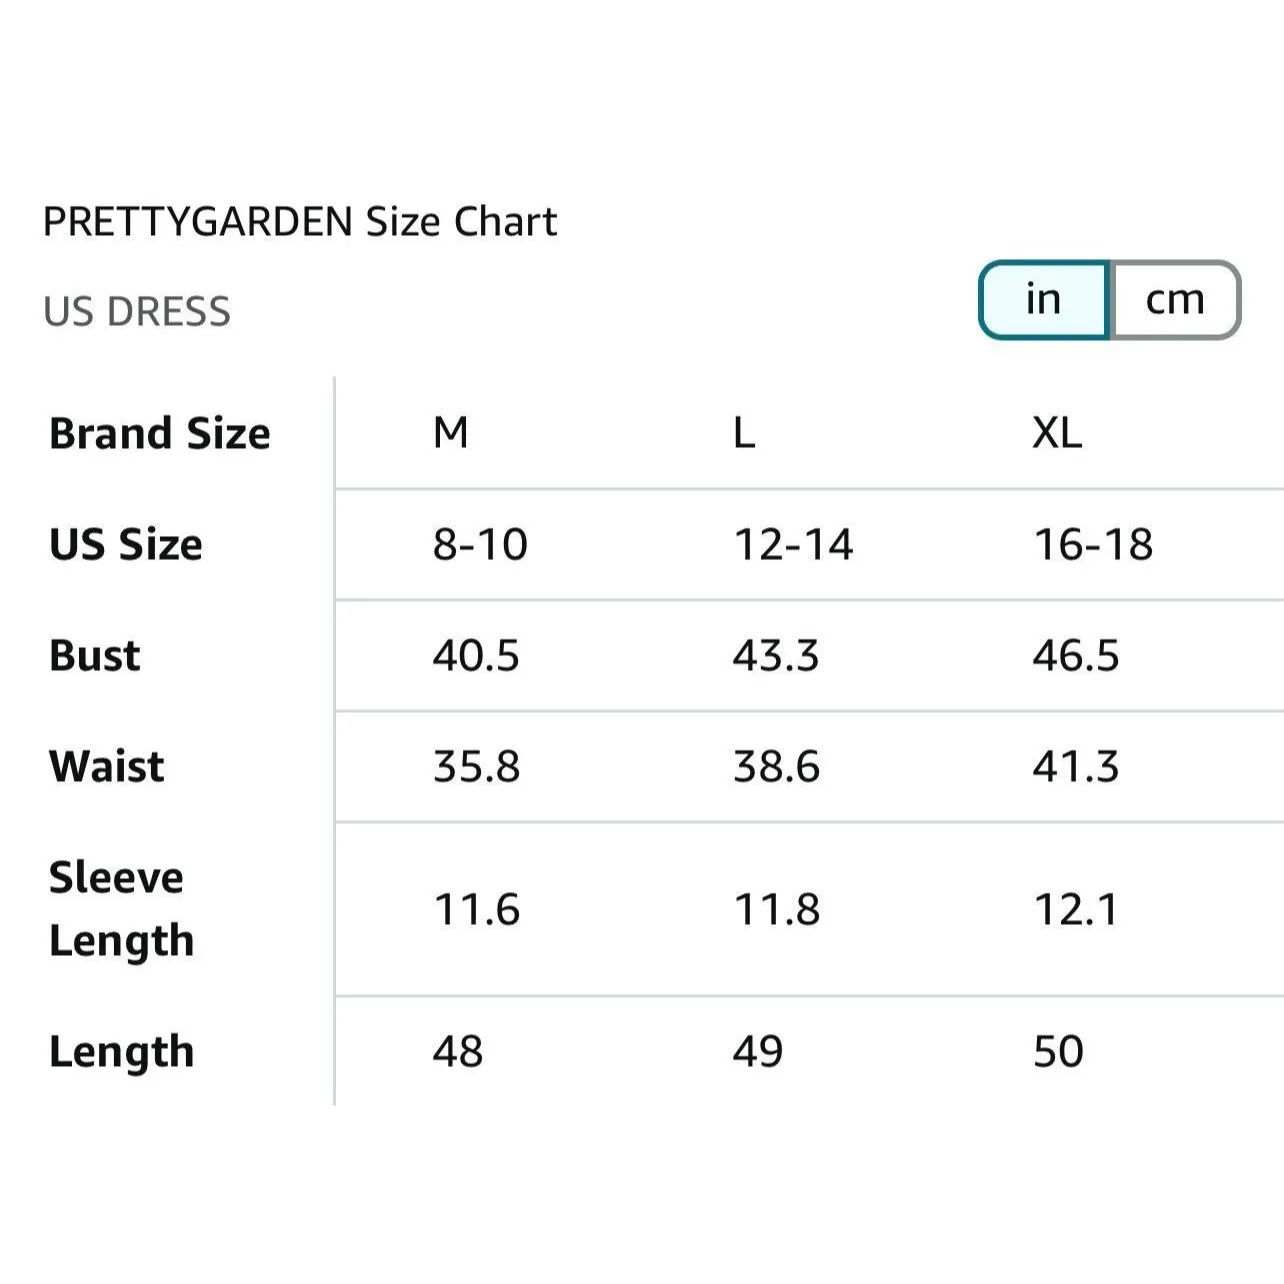The width and height of the screenshot is (1284, 1284).
Task: Select the M brand size column
Action: tap(450, 433)
